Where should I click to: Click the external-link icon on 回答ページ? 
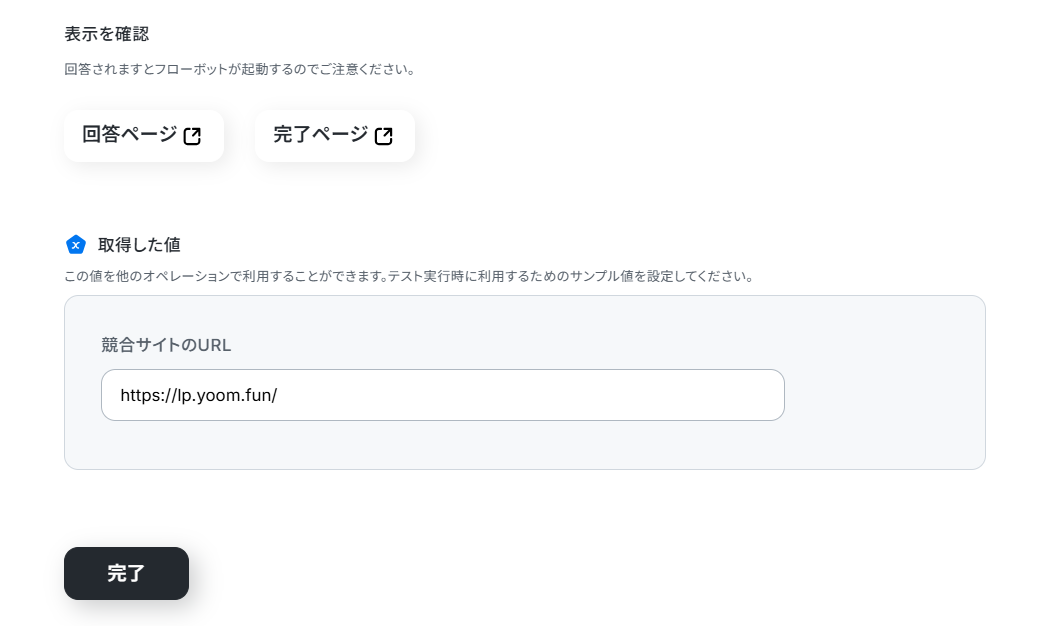[192, 136]
